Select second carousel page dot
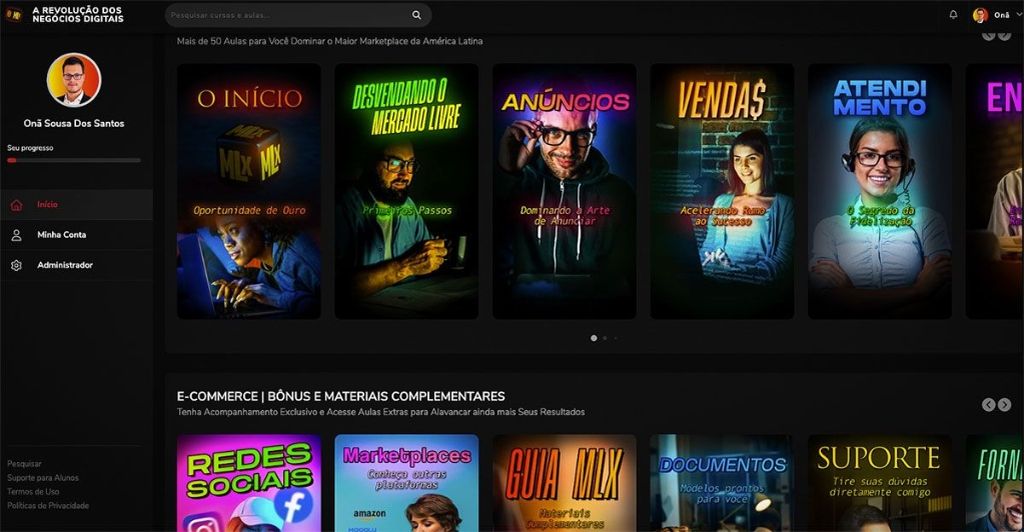 click(605, 338)
